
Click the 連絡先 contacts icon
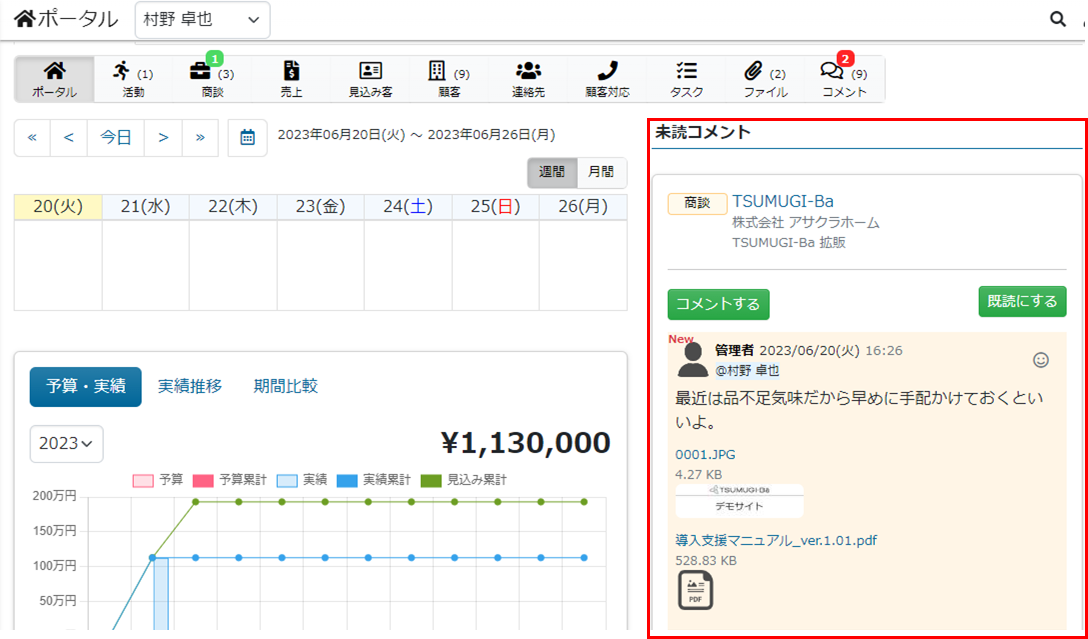pos(528,70)
